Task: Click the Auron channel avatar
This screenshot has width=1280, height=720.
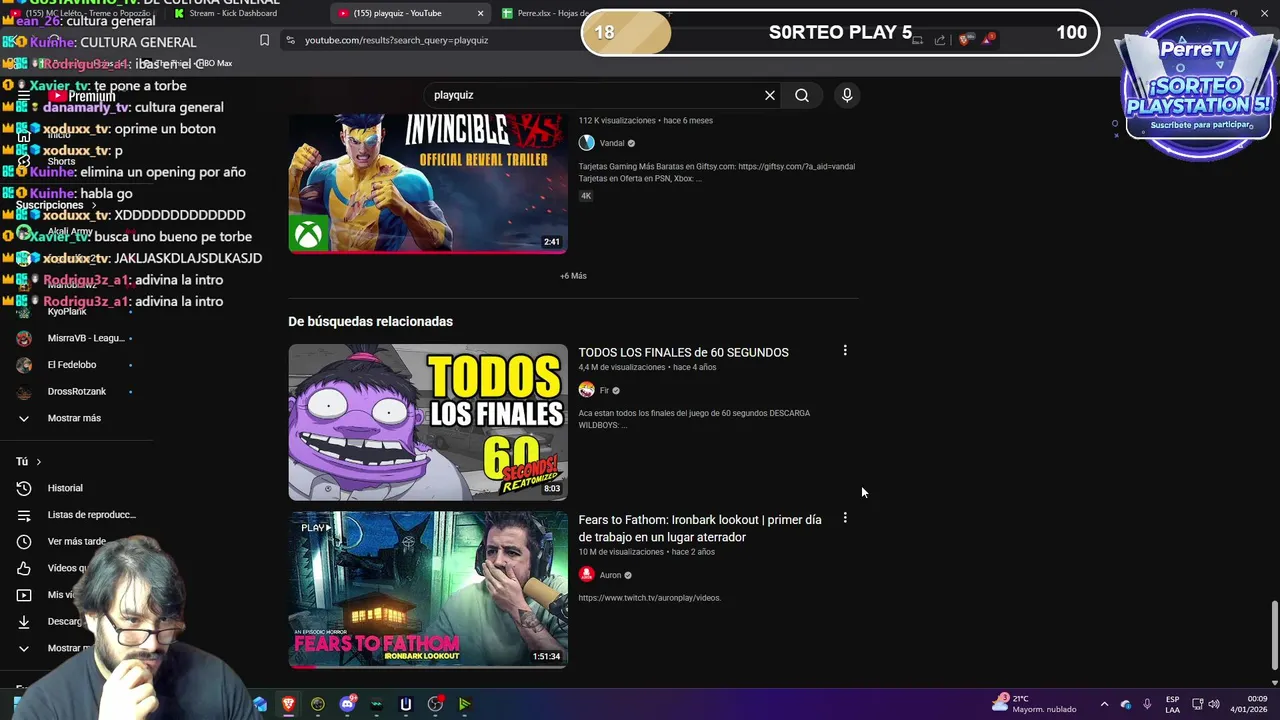Action: pyautogui.click(x=587, y=575)
